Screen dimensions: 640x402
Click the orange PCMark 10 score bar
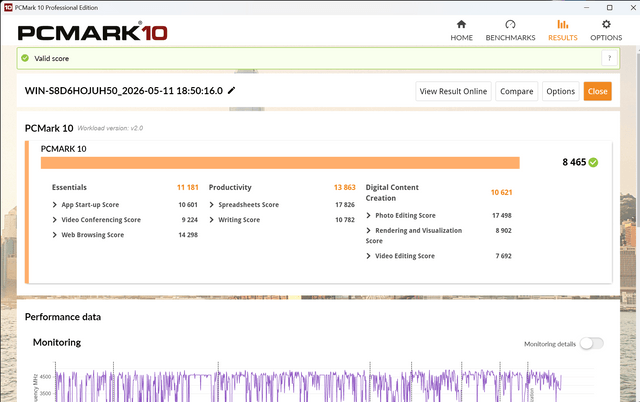click(x=280, y=163)
